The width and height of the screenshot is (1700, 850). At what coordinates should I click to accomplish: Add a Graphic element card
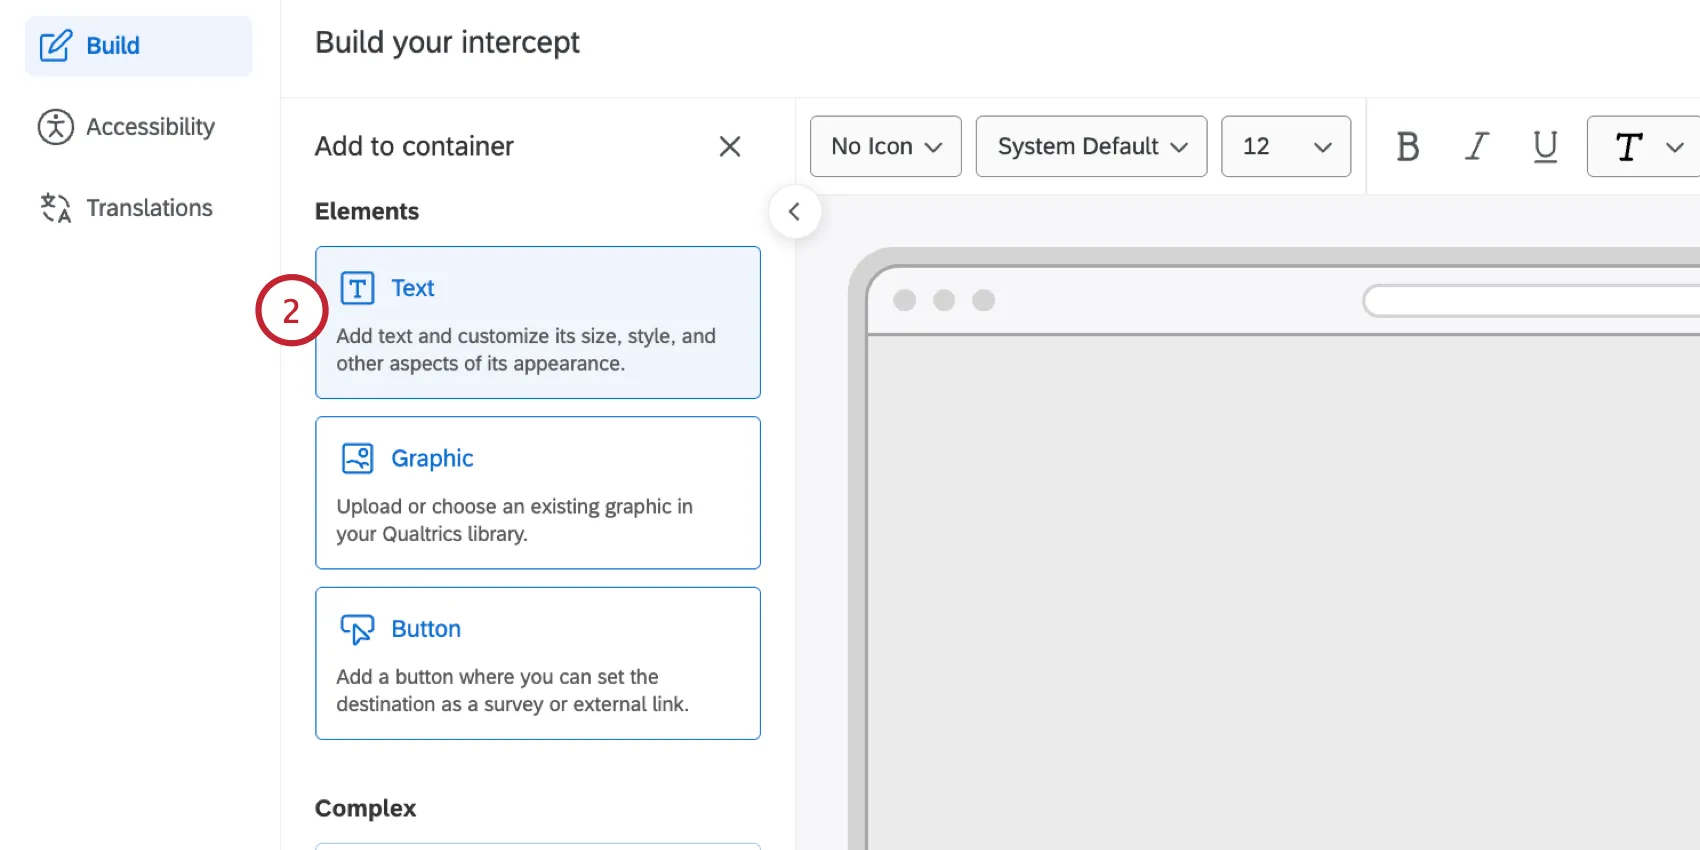[x=538, y=493]
